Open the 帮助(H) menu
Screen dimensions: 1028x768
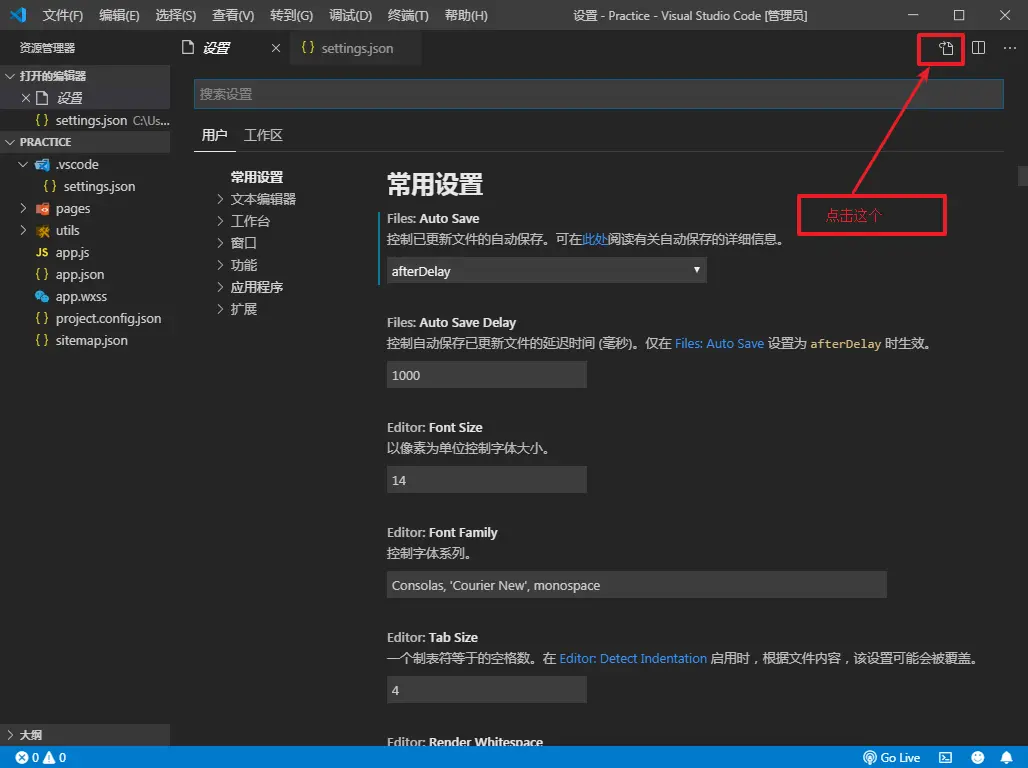pos(465,15)
